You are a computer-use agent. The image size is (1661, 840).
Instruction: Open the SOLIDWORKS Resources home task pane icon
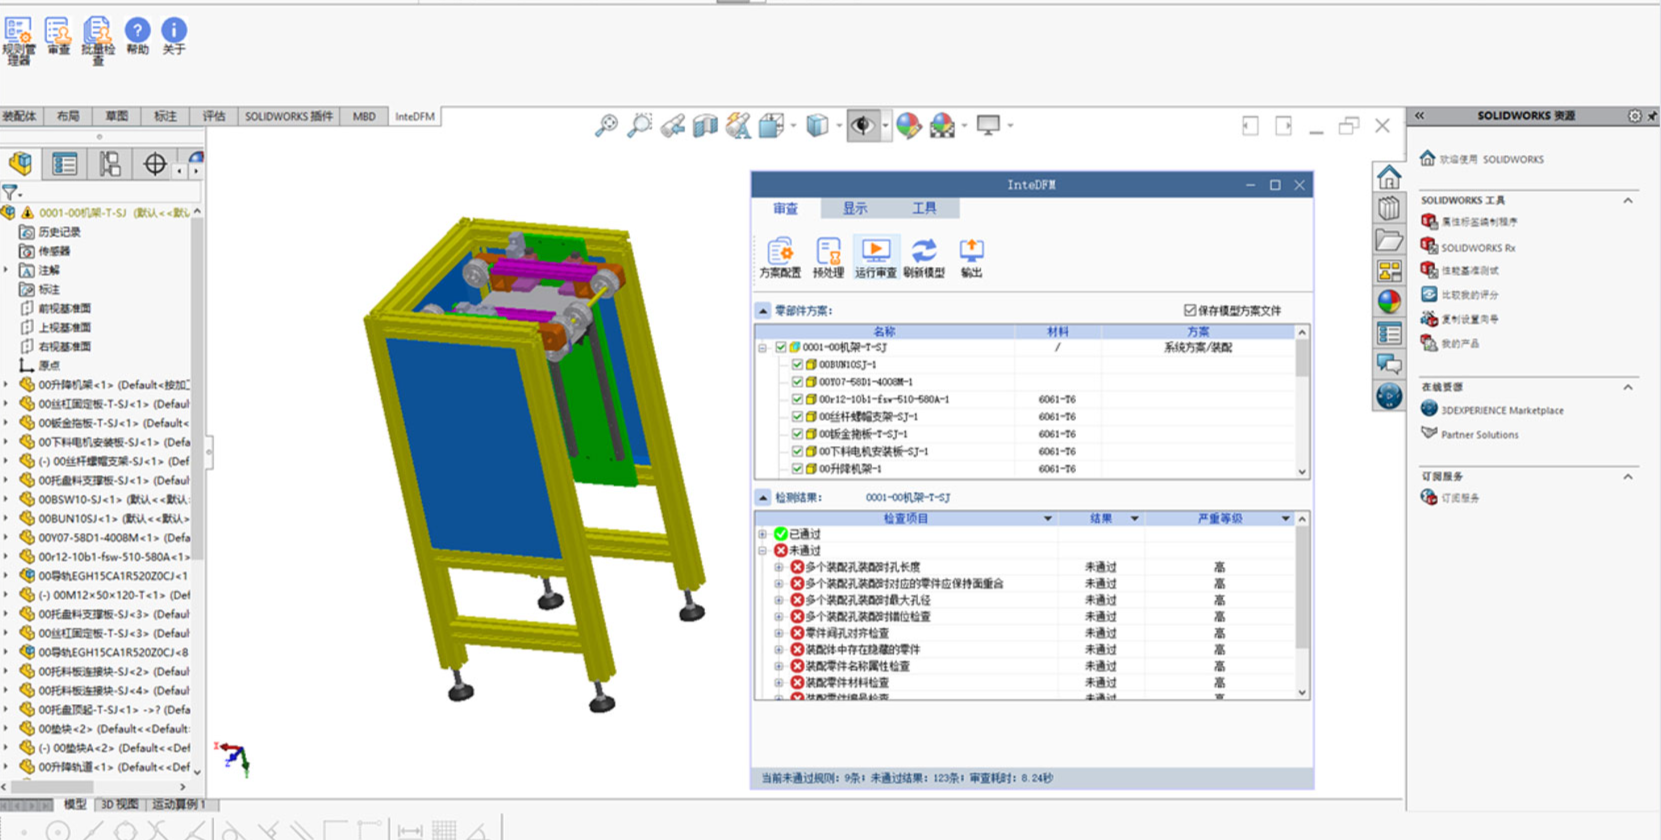click(1389, 177)
